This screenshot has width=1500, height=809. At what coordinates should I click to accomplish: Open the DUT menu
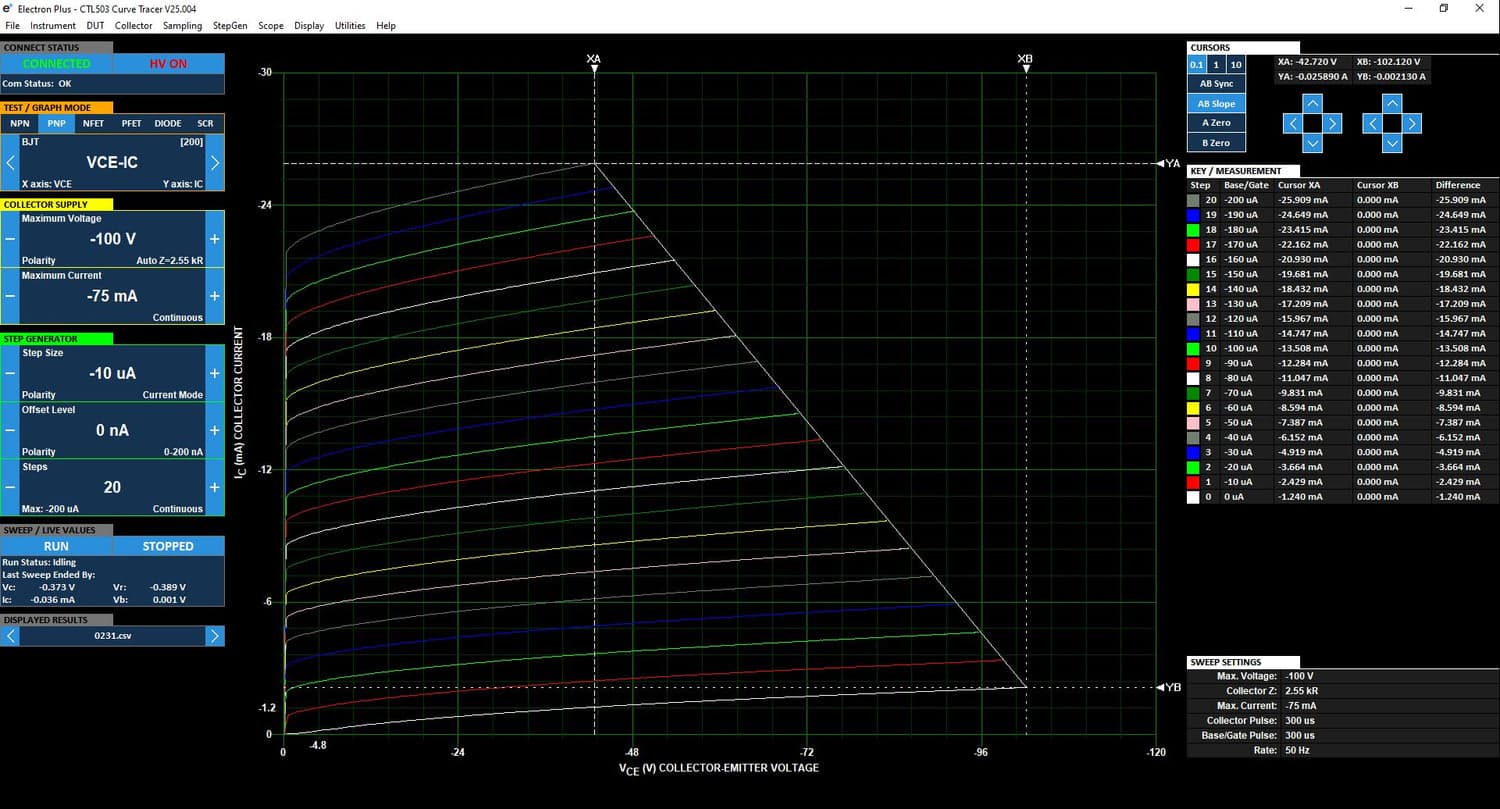point(95,25)
